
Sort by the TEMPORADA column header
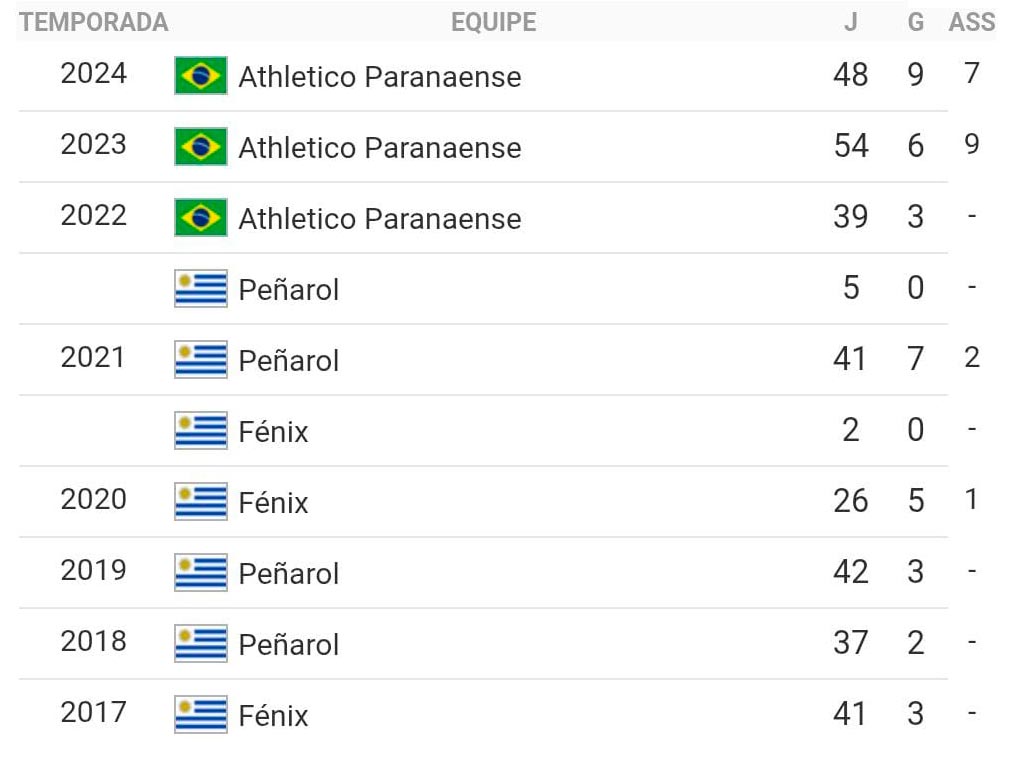coord(94,22)
